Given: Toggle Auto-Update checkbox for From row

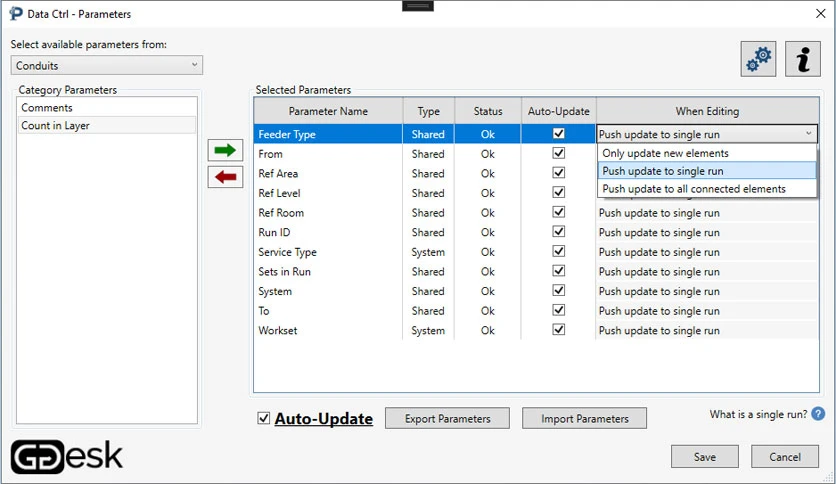Looking at the screenshot, I should pos(558,153).
